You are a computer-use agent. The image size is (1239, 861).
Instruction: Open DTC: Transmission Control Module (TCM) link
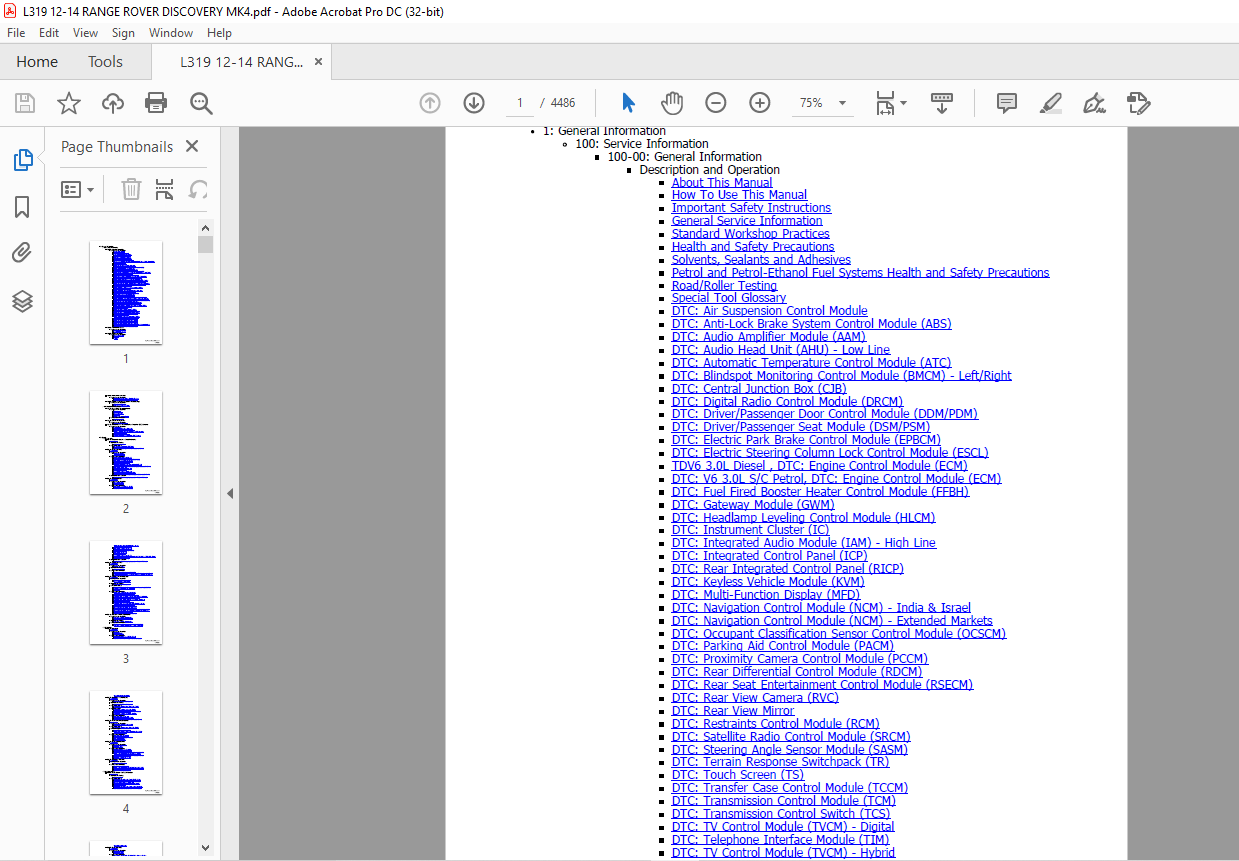coord(784,801)
